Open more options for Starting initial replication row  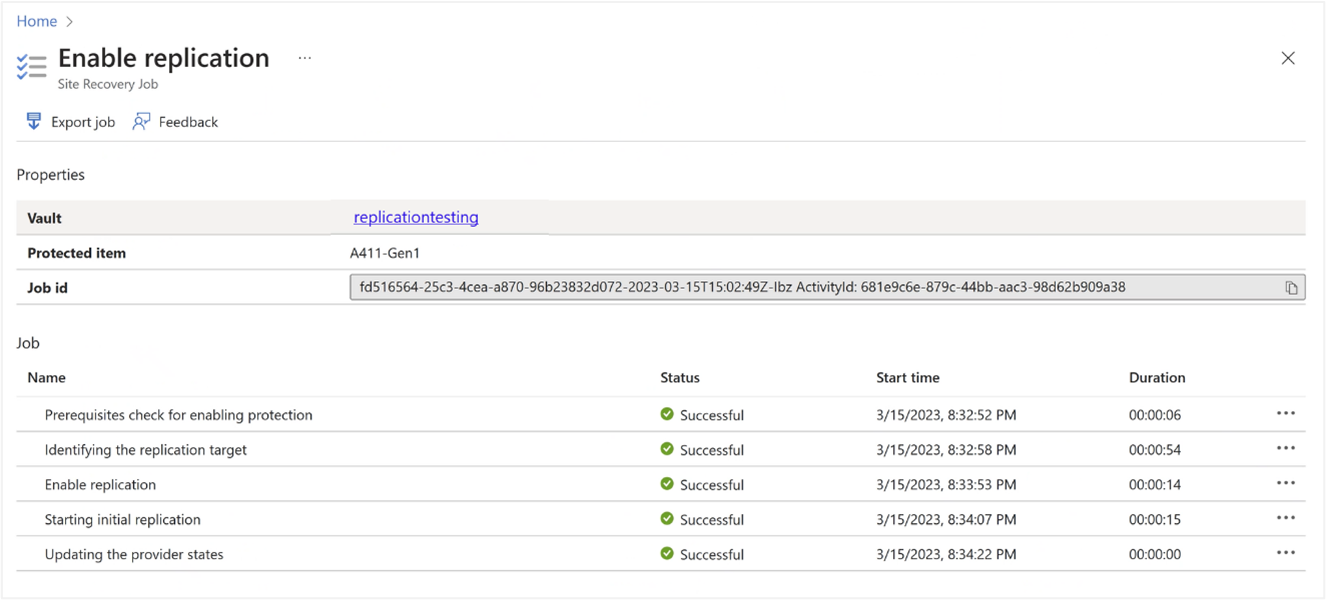click(x=1285, y=519)
